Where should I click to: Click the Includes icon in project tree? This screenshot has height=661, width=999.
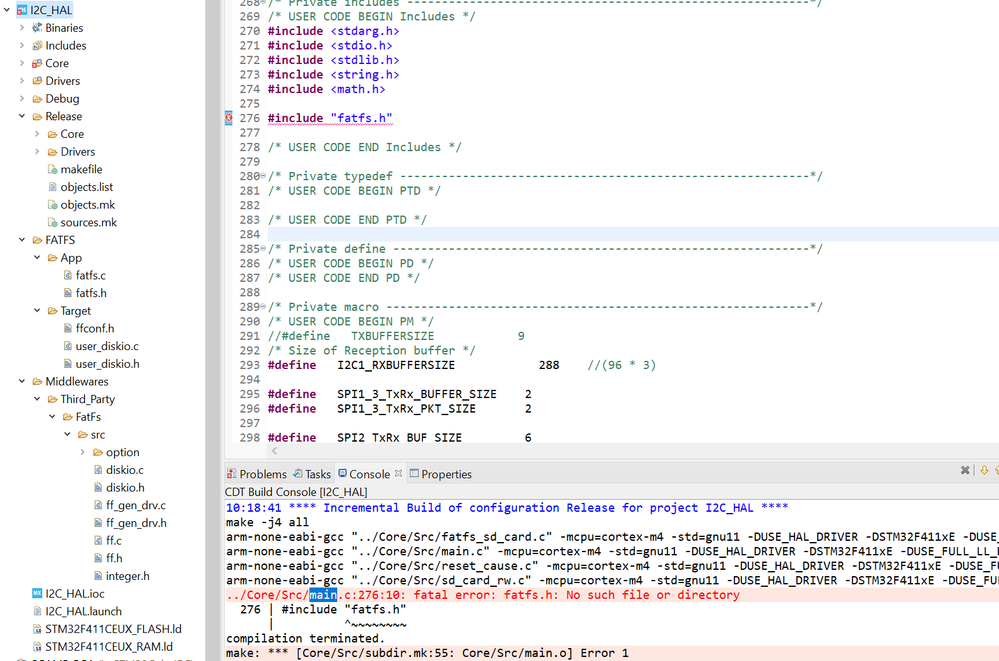click(37, 46)
